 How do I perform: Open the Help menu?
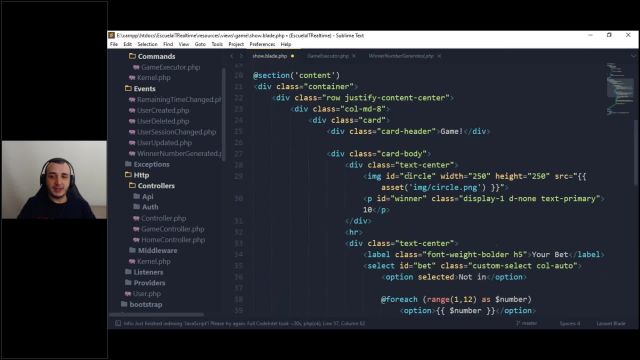(286, 44)
